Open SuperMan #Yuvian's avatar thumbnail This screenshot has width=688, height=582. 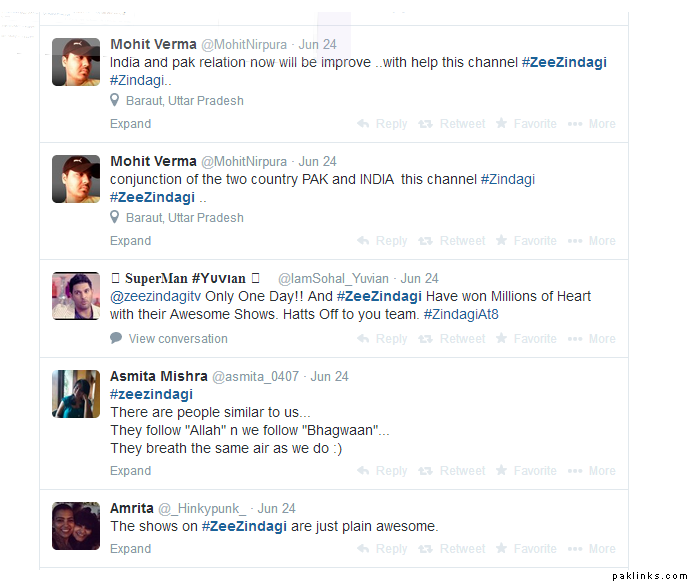point(76,296)
